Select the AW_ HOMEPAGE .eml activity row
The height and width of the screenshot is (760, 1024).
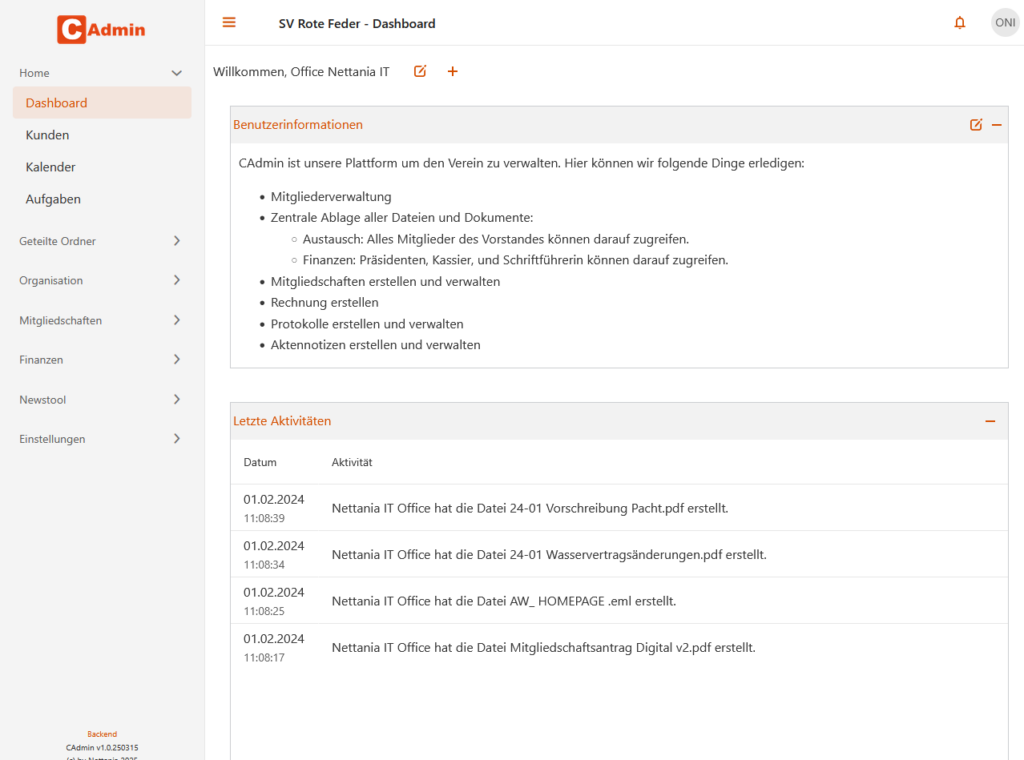point(619,601)
